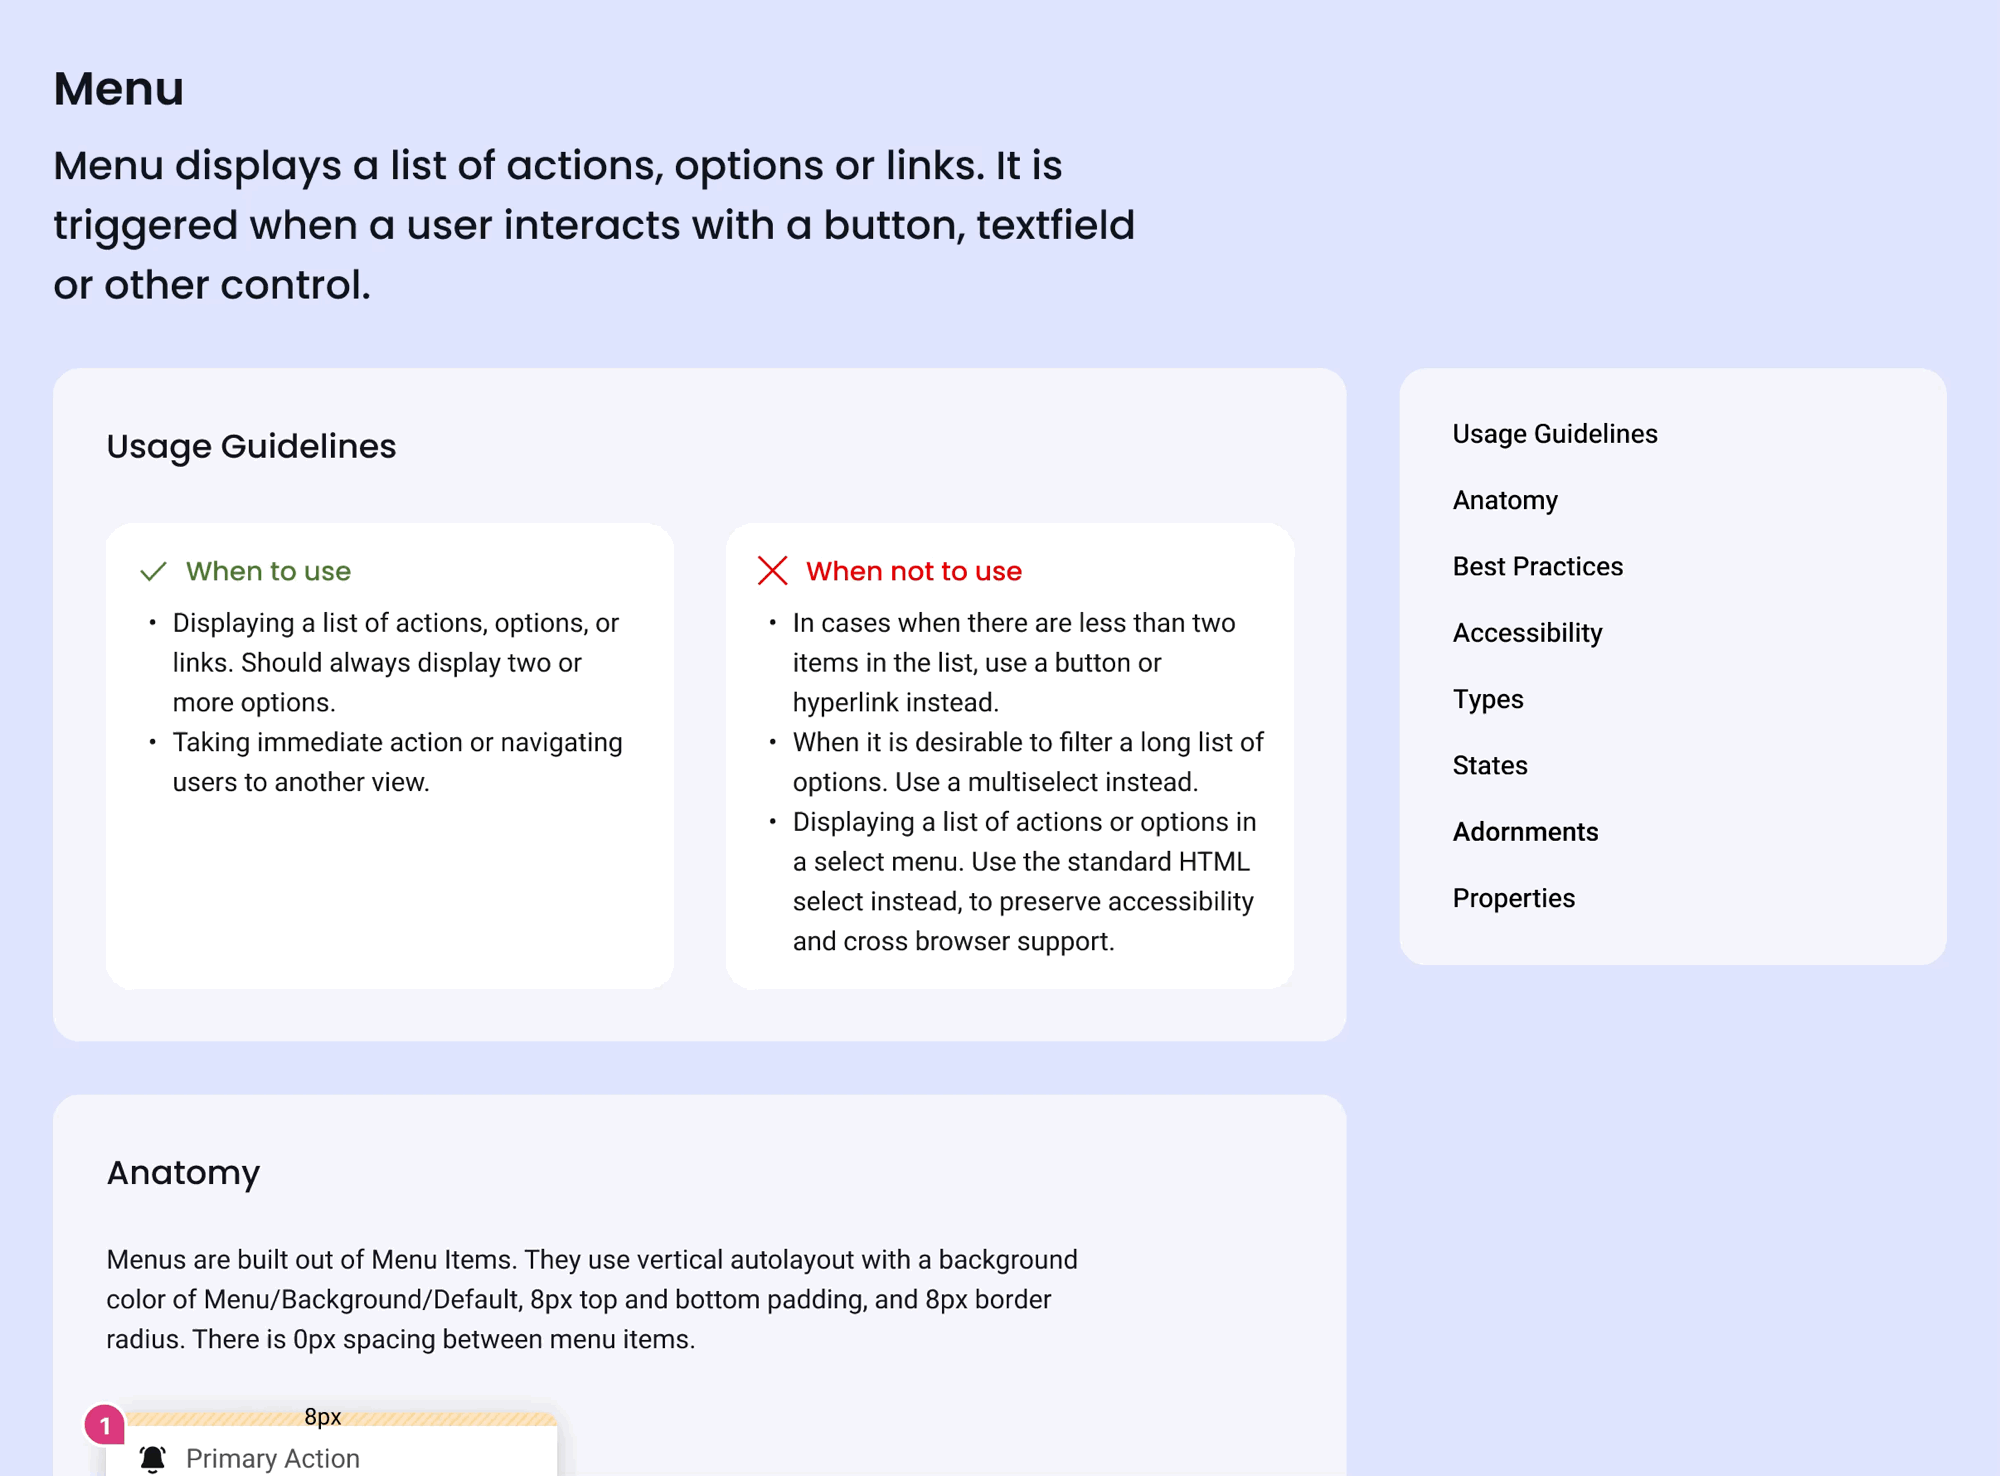Go to the Properties section
Image resolution: width=2000 pixels, height=1476 pixels.
(x=1514, y=897)
